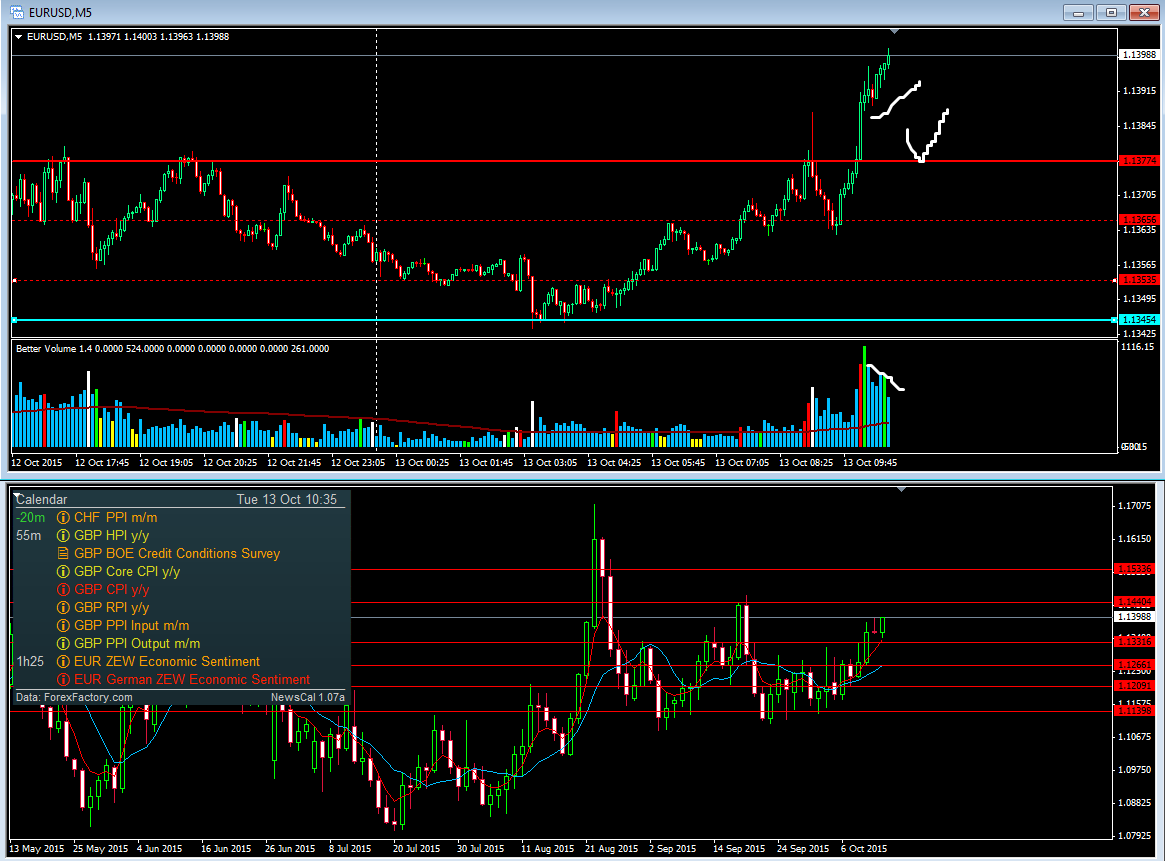The width and height of the screenshot is (1165, 861).
Task: Click info icon beside GBP Core CPI y/y
Action: (64, 572)
